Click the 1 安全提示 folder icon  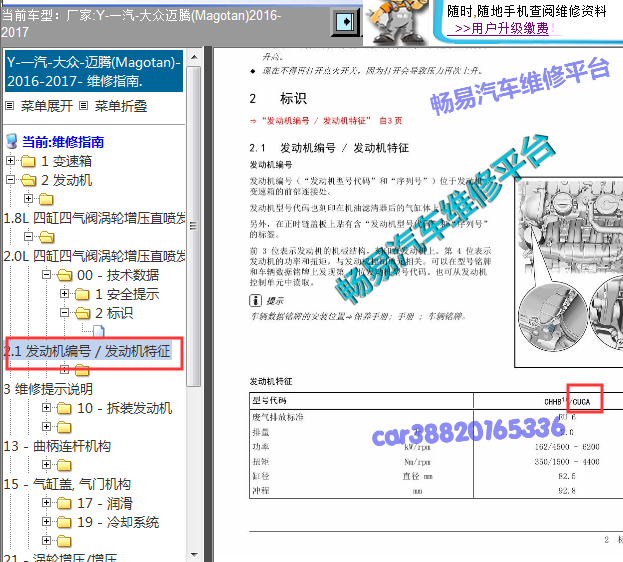82,294
